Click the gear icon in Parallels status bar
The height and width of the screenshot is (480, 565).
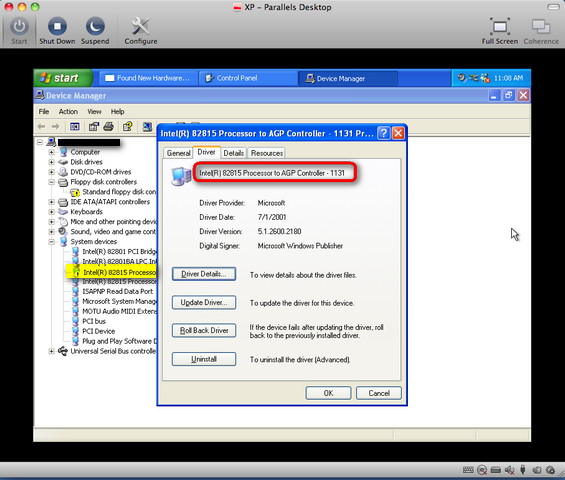[550, 470]
